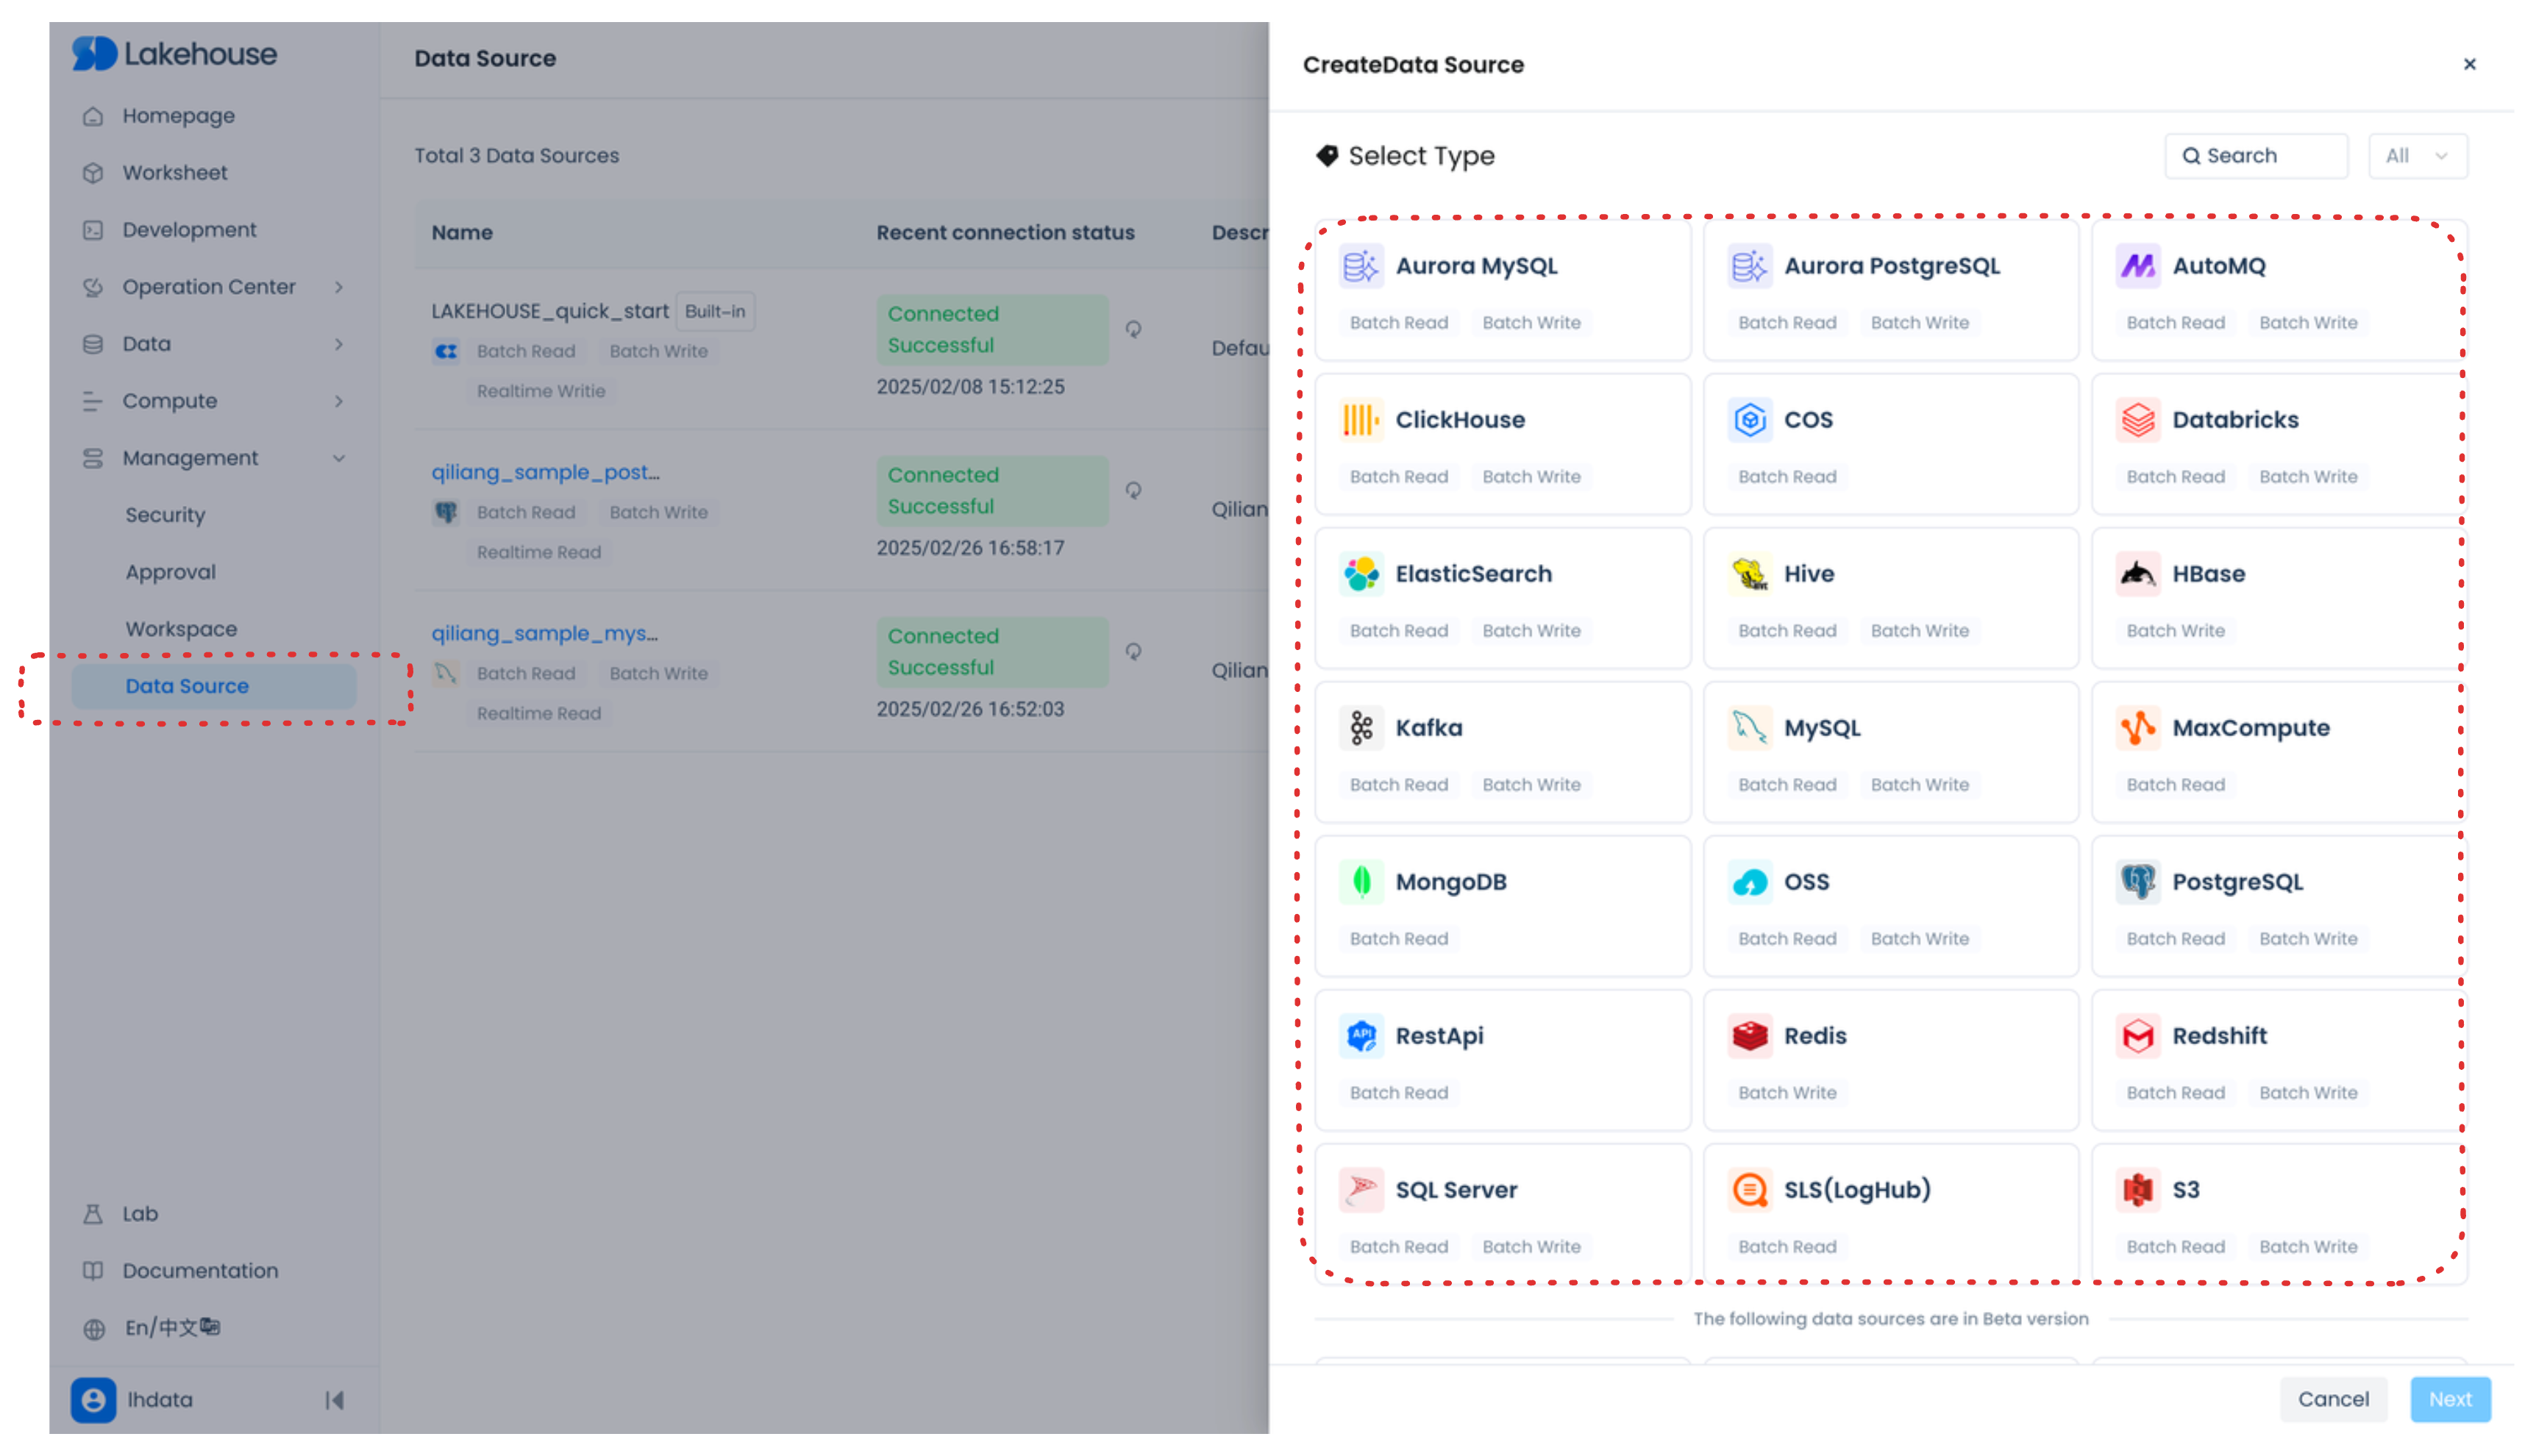Click the Next button

click(2449, 1399)
